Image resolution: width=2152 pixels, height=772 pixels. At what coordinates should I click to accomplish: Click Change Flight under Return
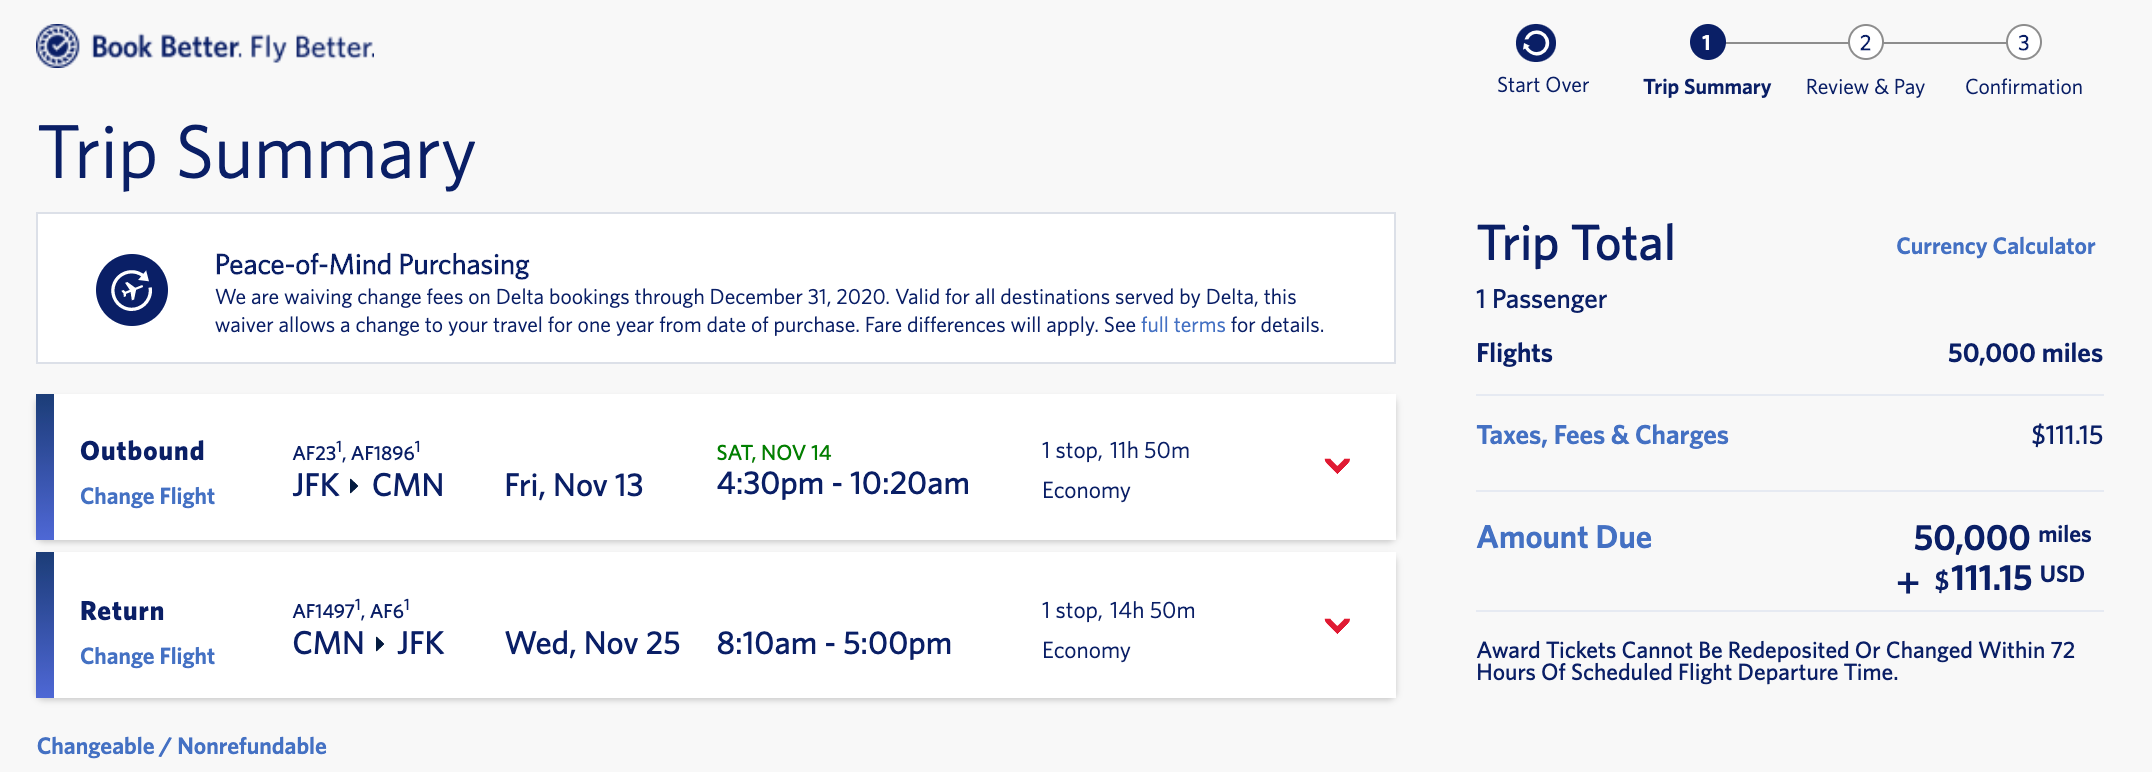point(147,656)
